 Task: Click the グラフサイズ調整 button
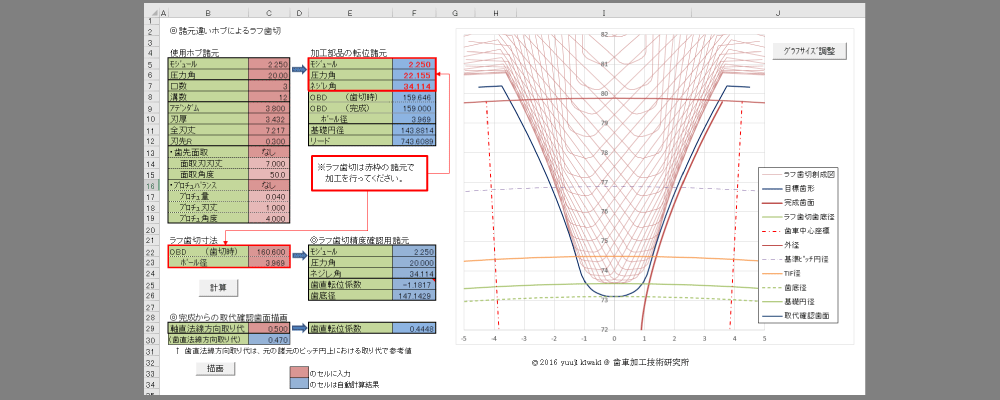(x=810, y=50)
